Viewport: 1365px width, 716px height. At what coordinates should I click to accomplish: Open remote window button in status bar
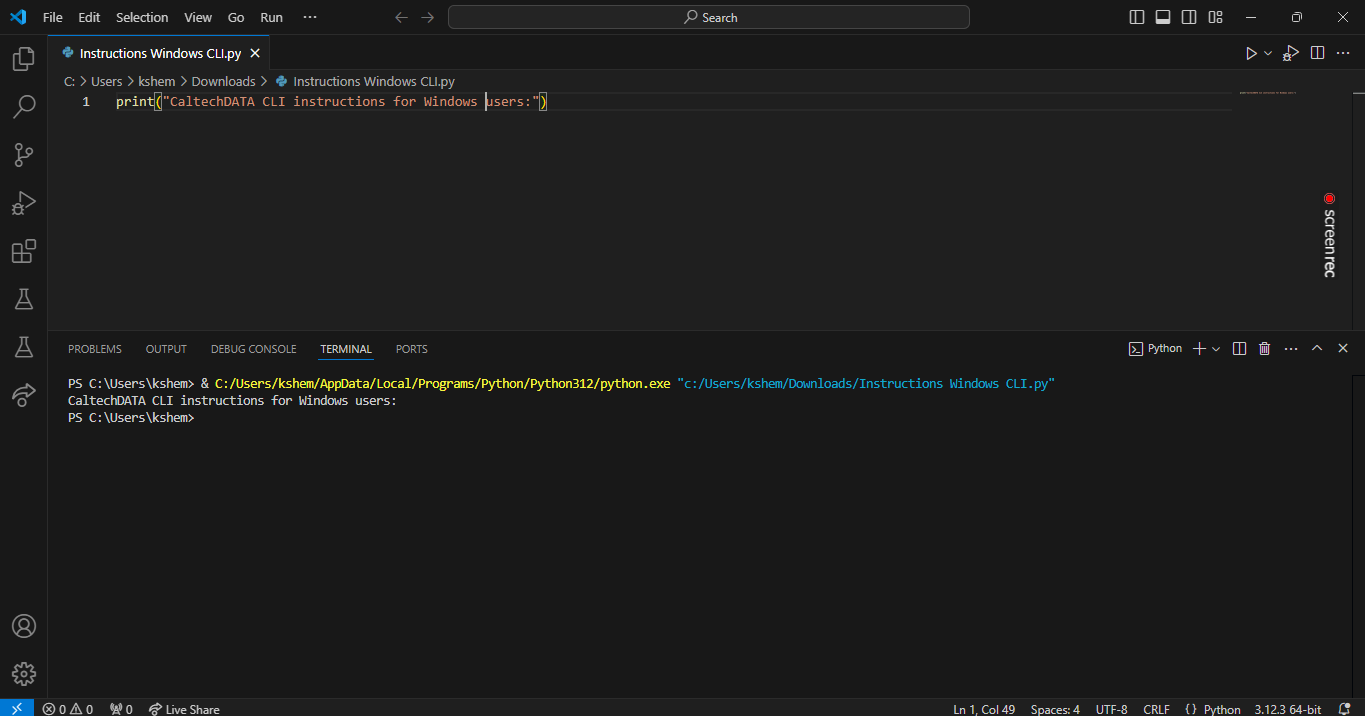17,708
